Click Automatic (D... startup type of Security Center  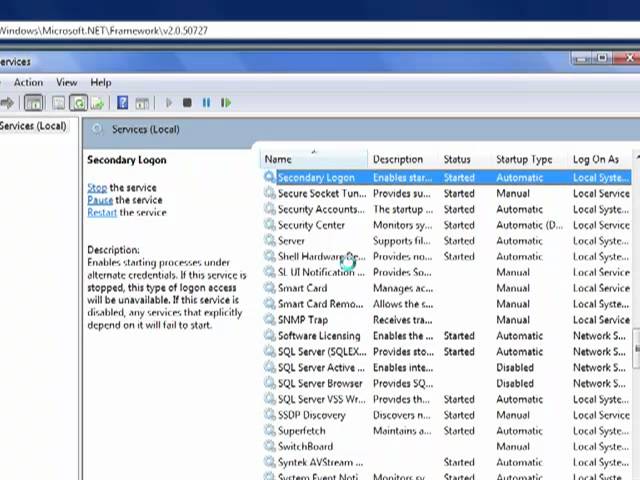(x=529, y=224)
